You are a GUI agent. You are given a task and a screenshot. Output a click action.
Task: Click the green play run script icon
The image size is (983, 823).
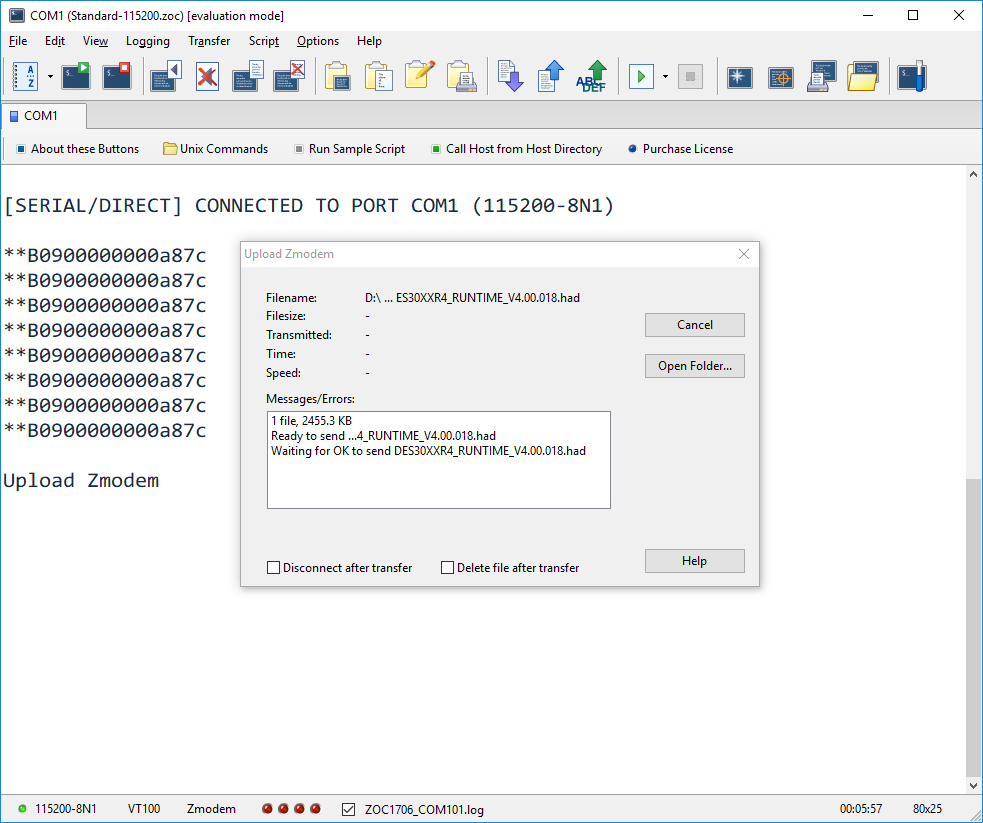pyautogui.click(x=641, y=77)
